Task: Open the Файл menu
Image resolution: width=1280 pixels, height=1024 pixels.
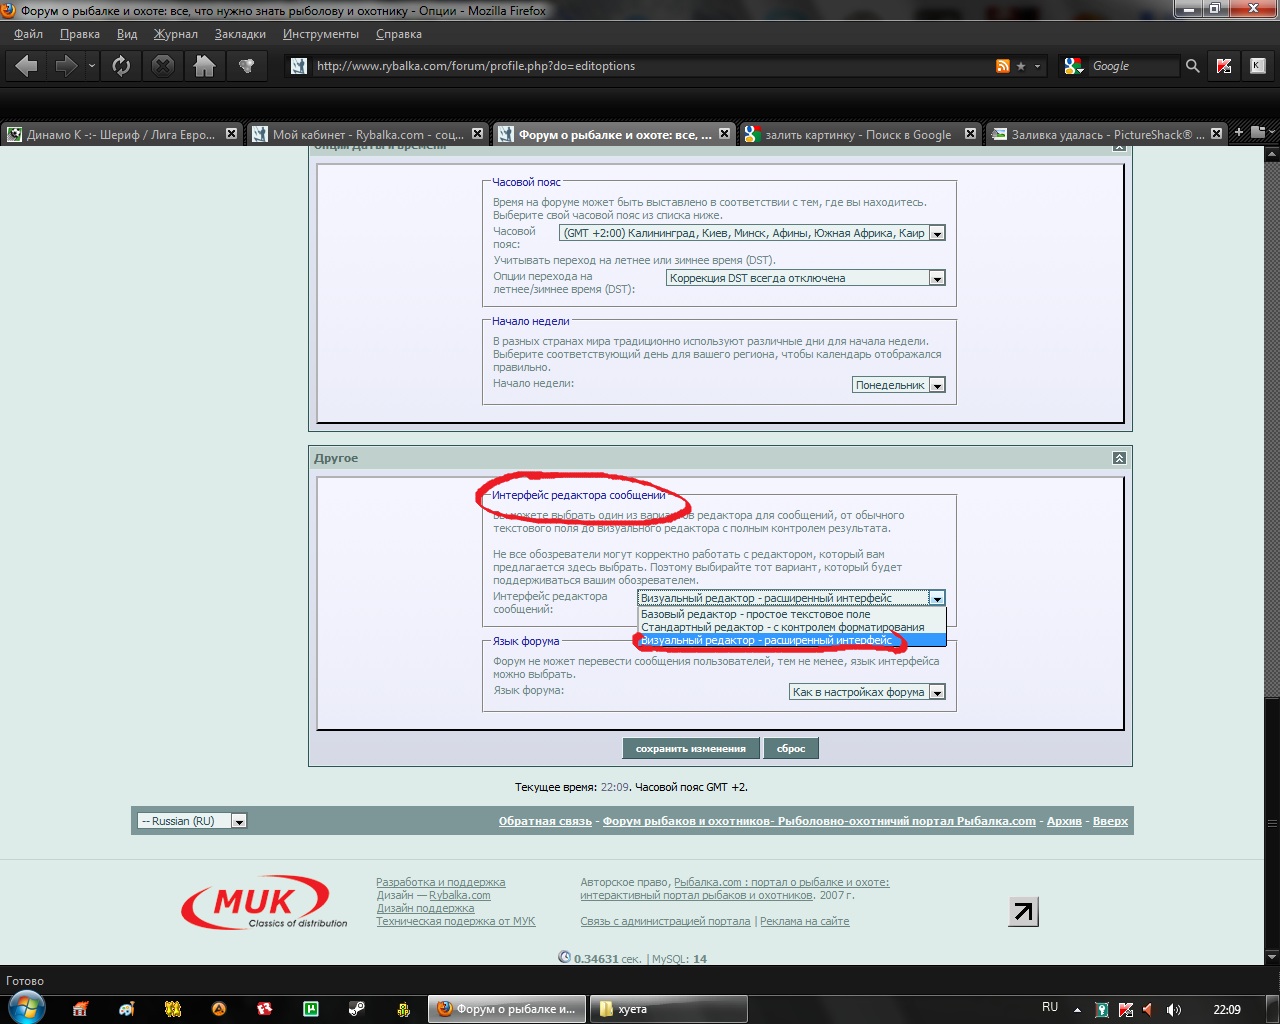Action: point(28,34)
